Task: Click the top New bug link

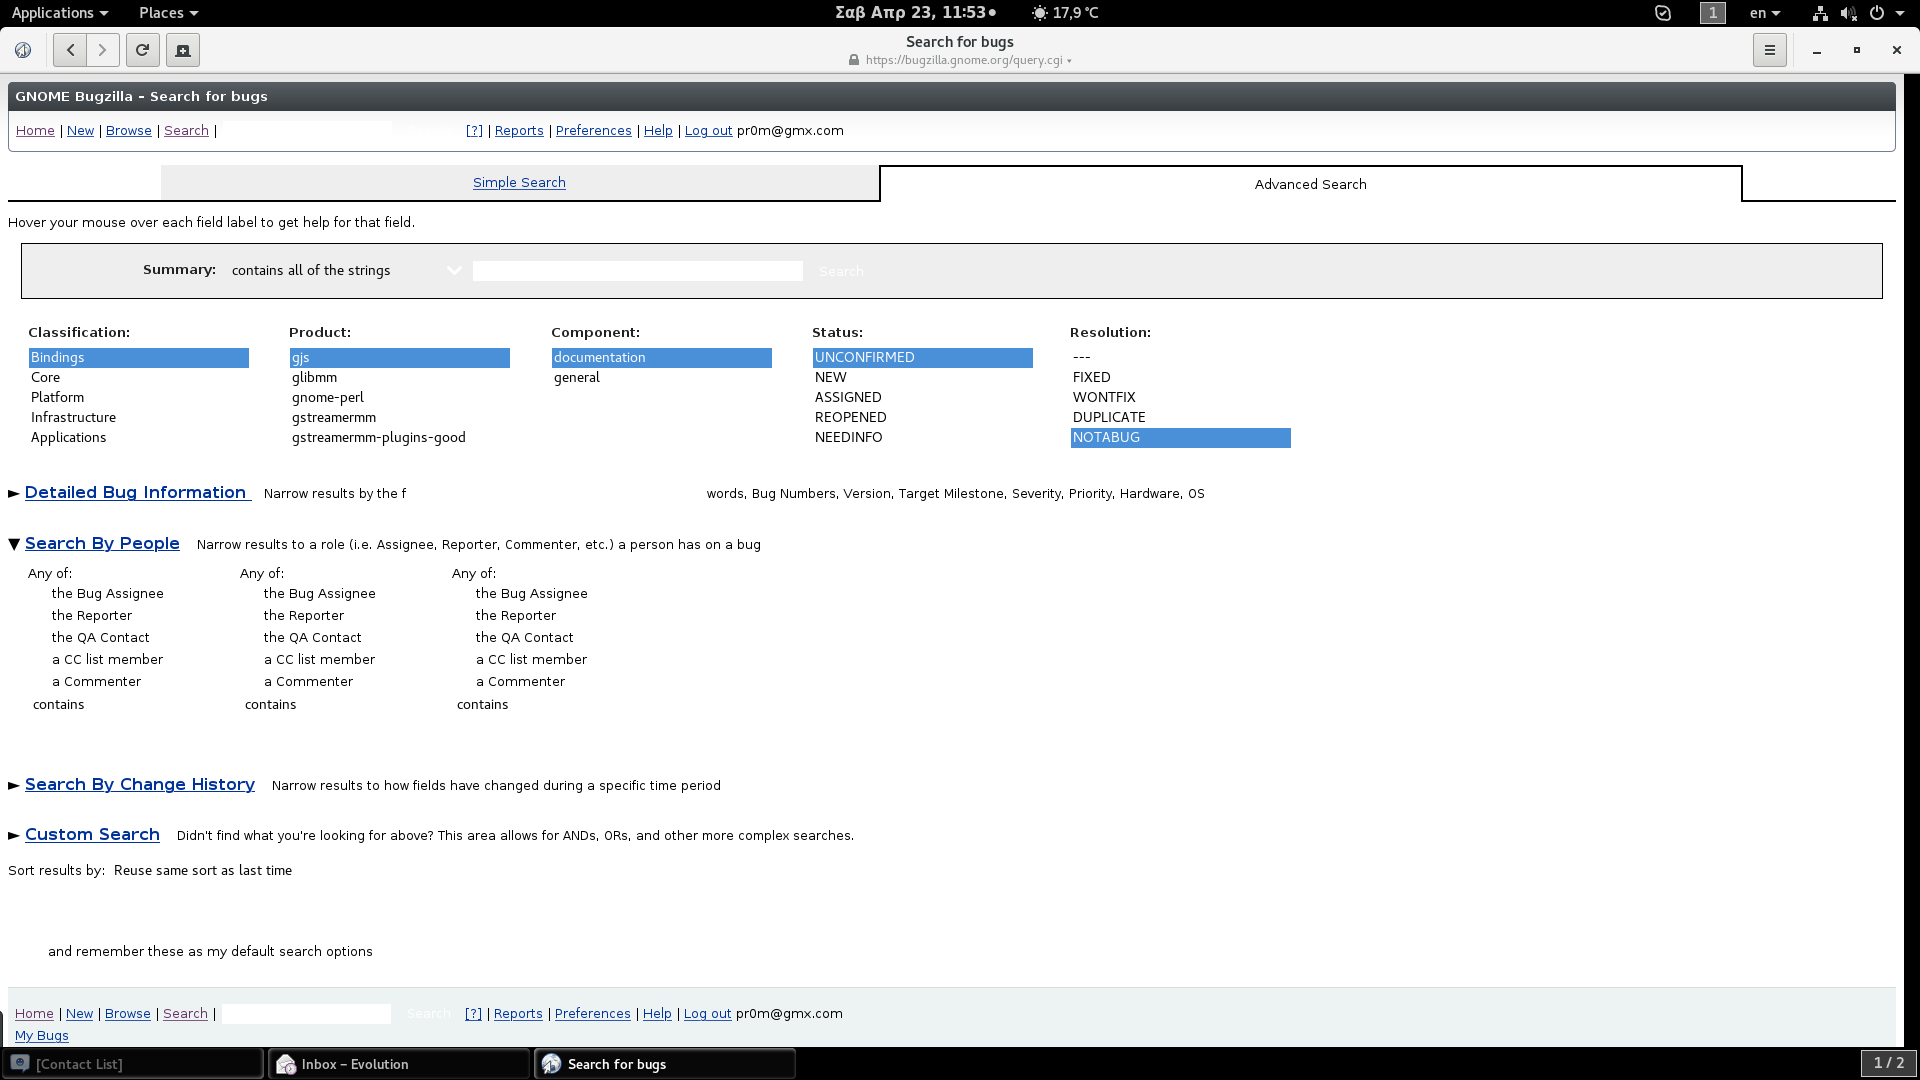Action: pyautogui.click(x=80, y=130)
